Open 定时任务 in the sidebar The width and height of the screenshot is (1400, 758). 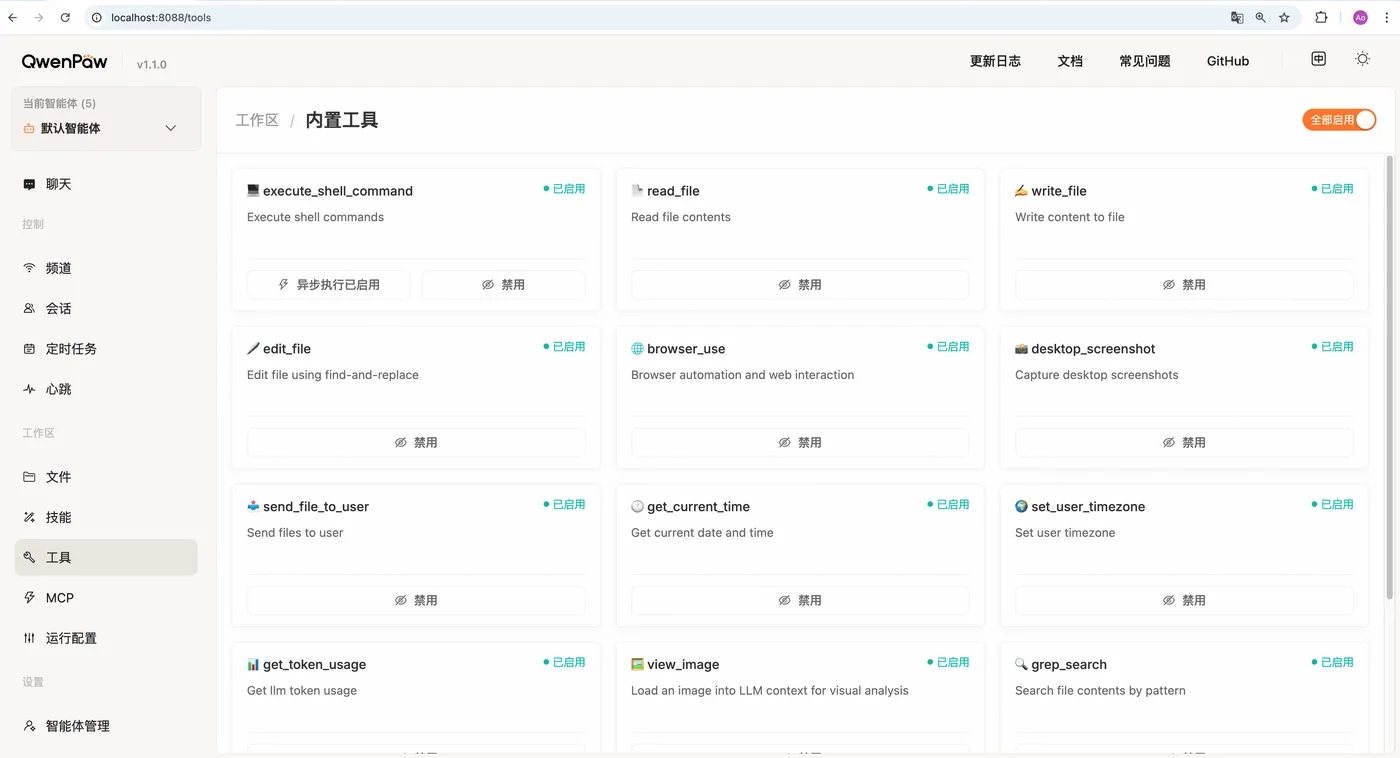(x=106, y=349)
